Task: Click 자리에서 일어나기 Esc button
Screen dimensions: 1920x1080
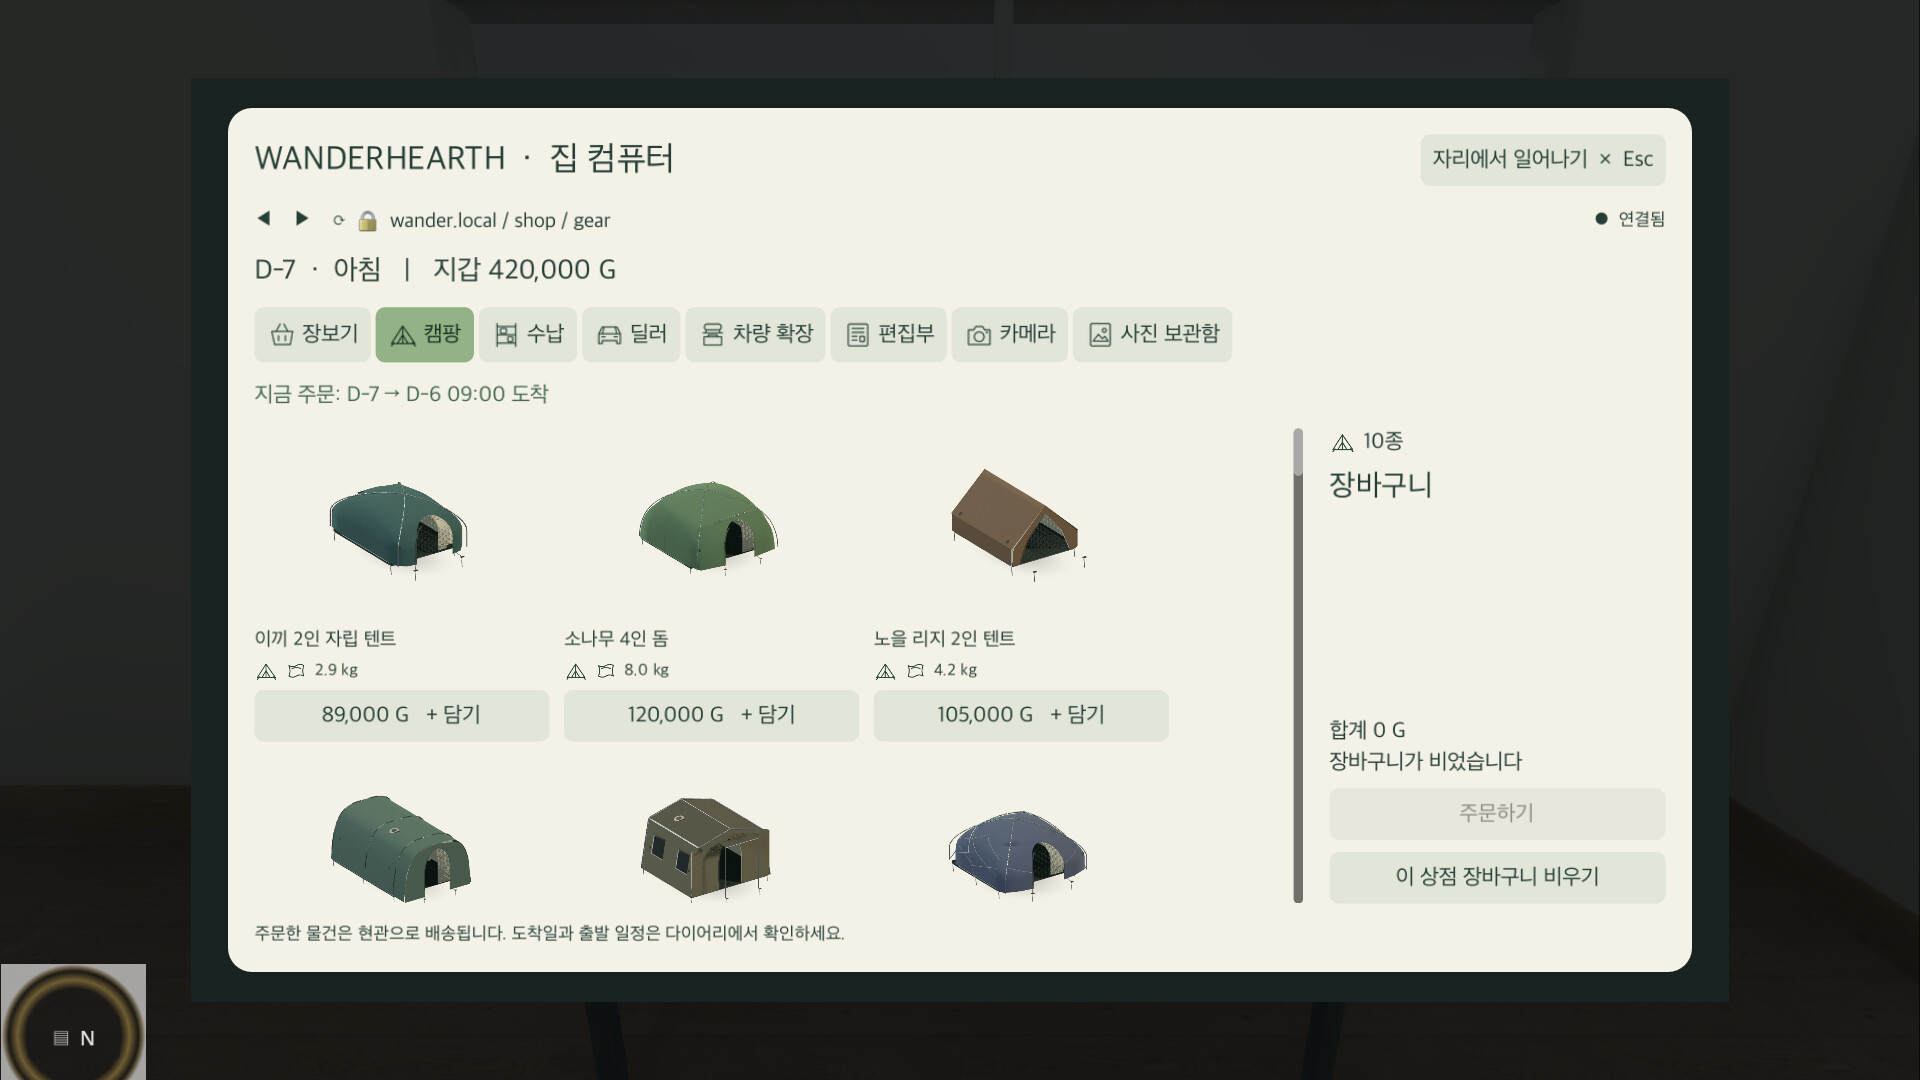Action: tap(1542, 159)
